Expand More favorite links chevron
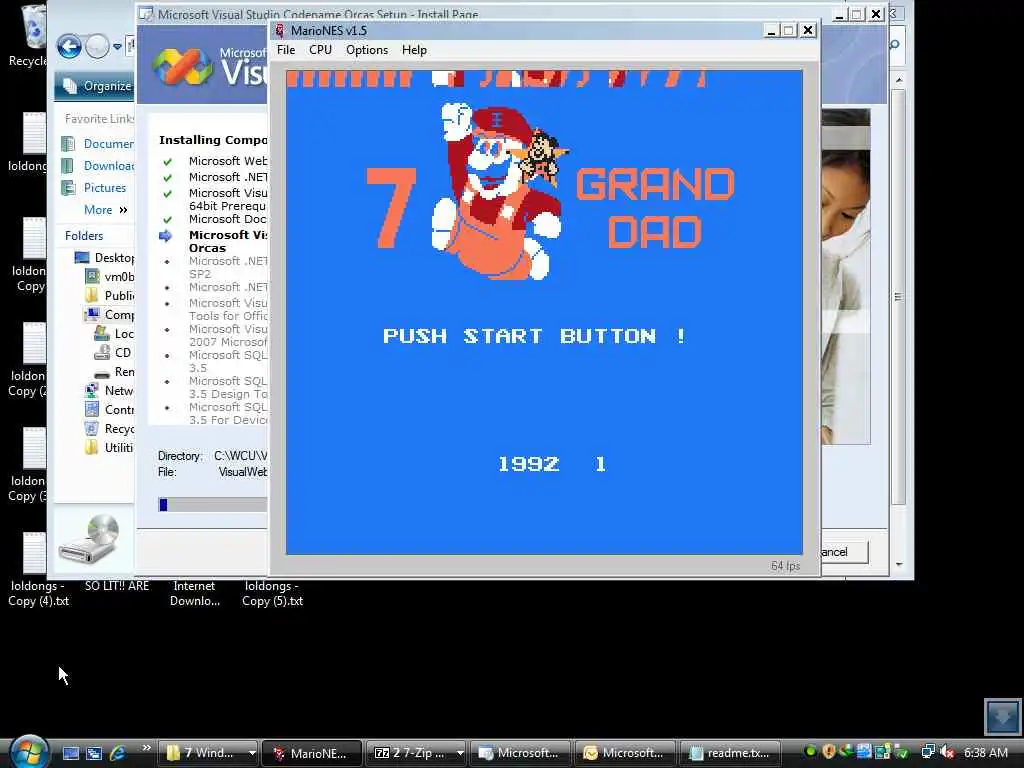This screenshot has width=1024, height=768. pos(123,210)
